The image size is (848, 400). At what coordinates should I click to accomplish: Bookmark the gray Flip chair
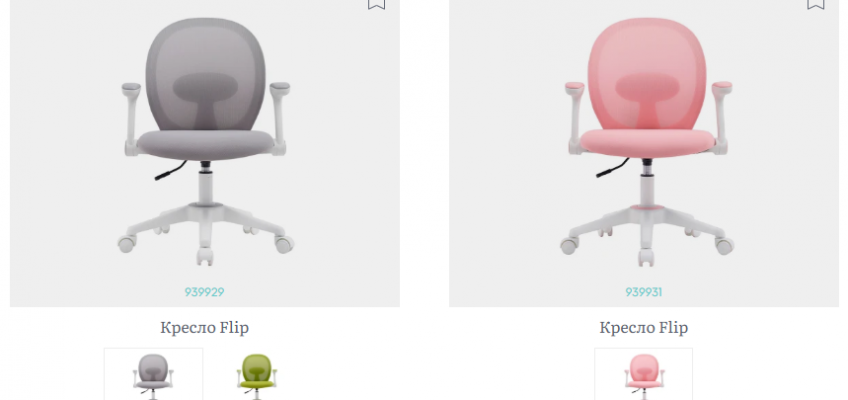click(x=376, y=4)
